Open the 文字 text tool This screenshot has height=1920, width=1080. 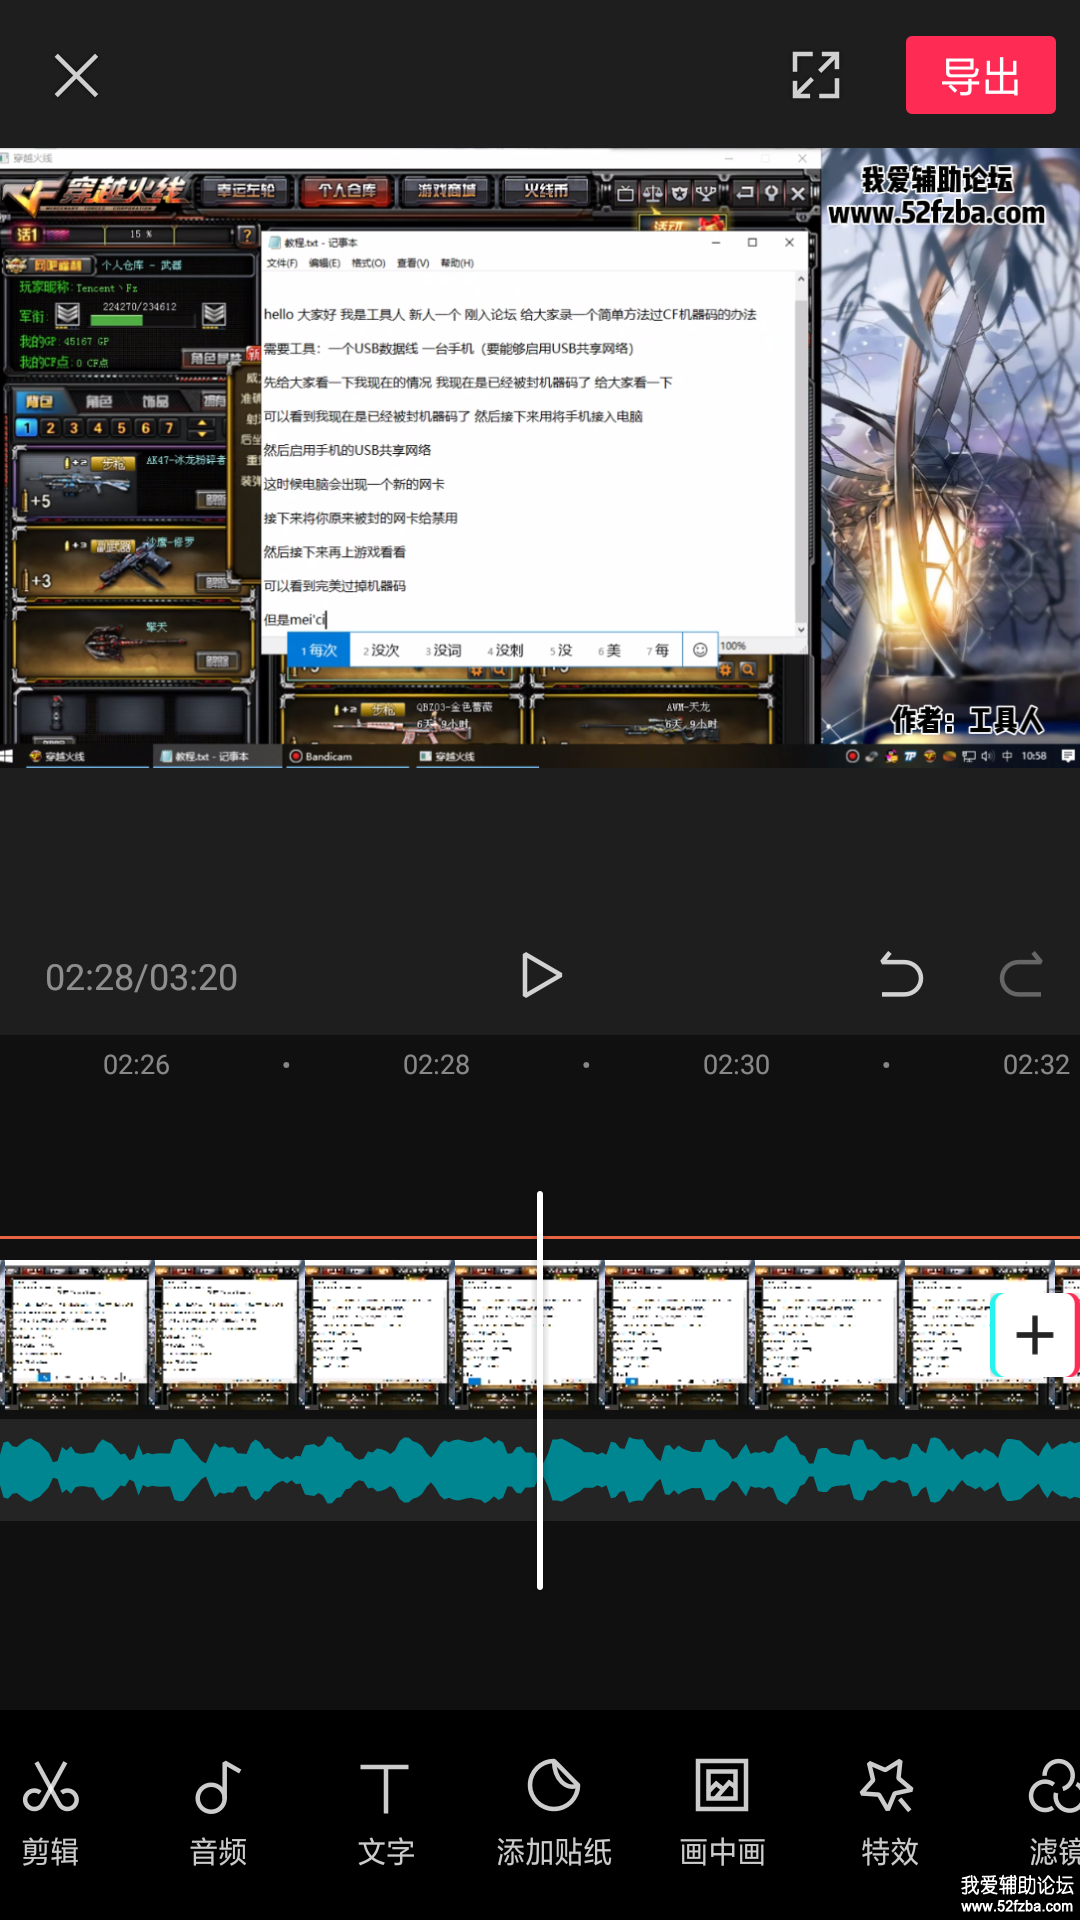[385, 1813]
